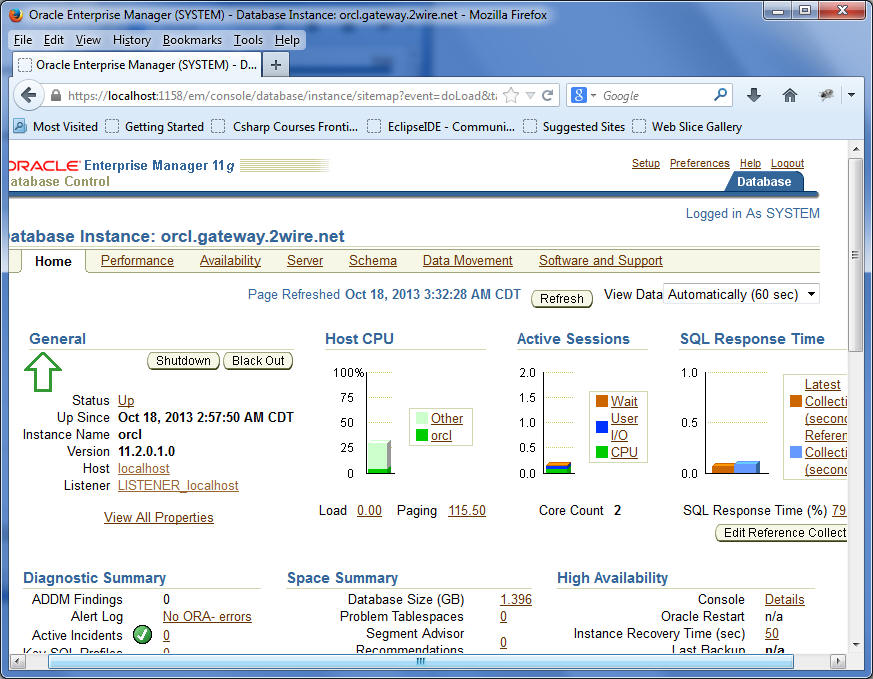The height and width of the screenshot is (679, 873).
Task: Click the Shutdown button
Action: click(x=183, y=361)
